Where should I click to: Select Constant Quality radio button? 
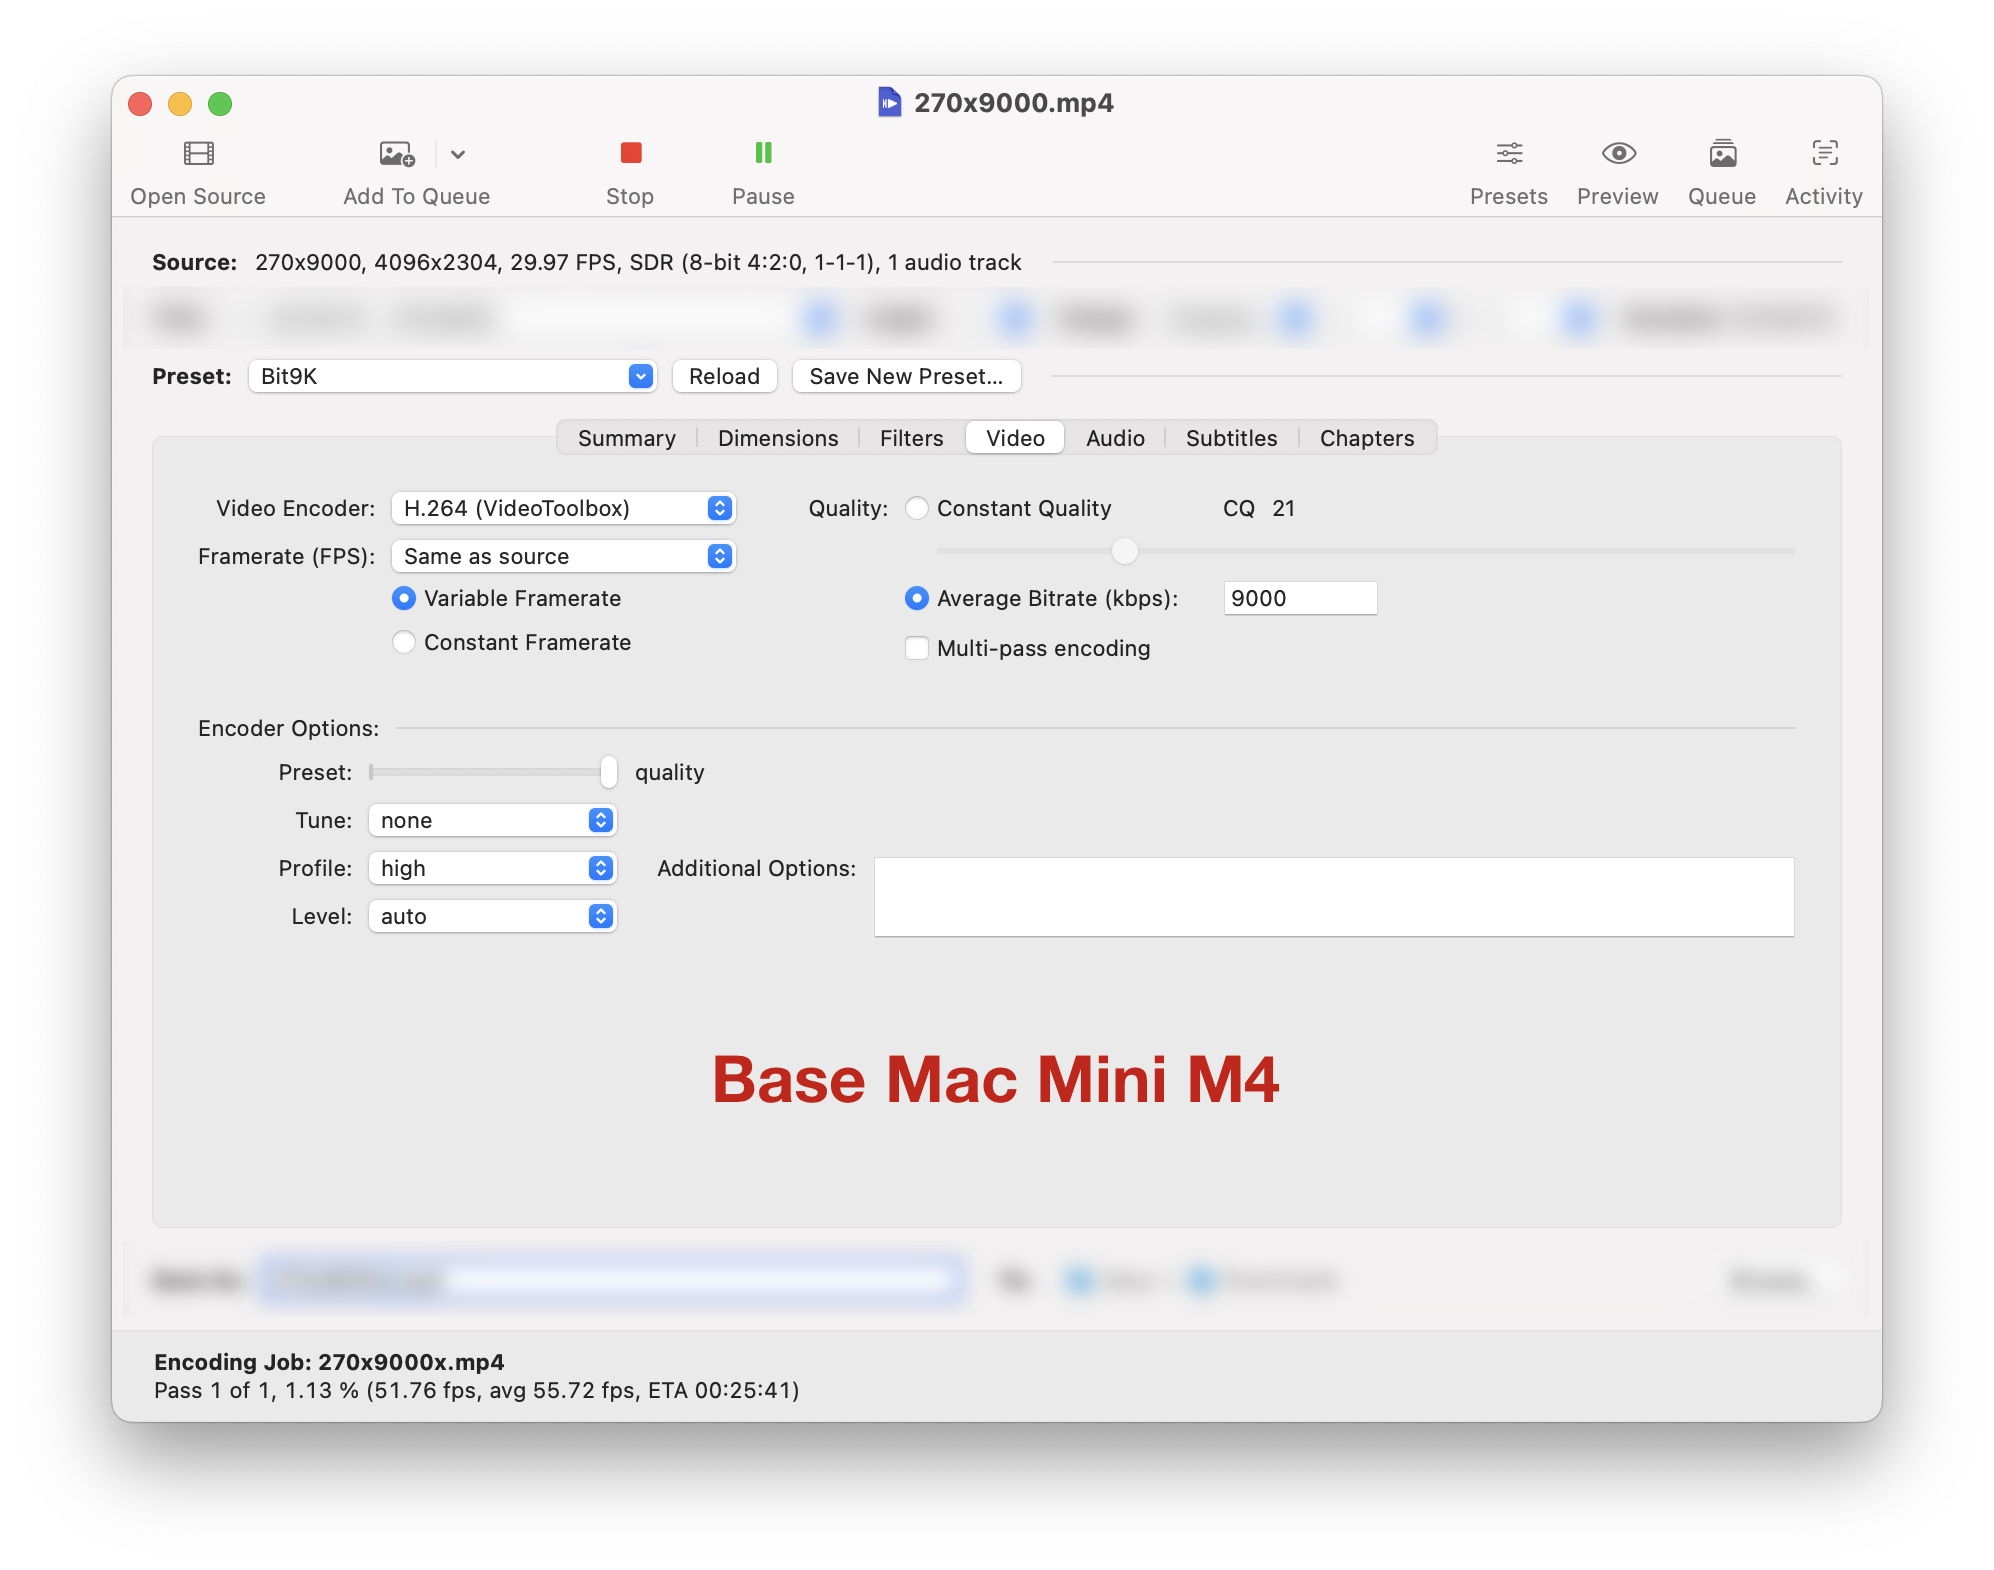(916, 508)
